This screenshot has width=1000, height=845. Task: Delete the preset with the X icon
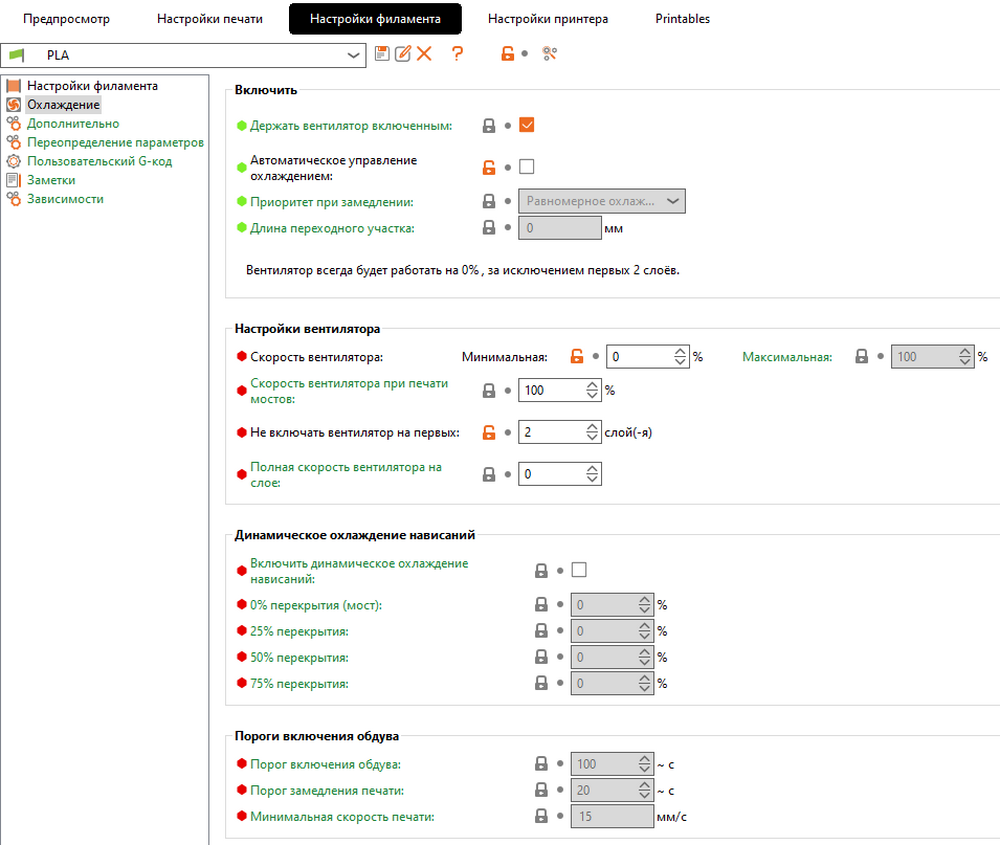[424, 54]
